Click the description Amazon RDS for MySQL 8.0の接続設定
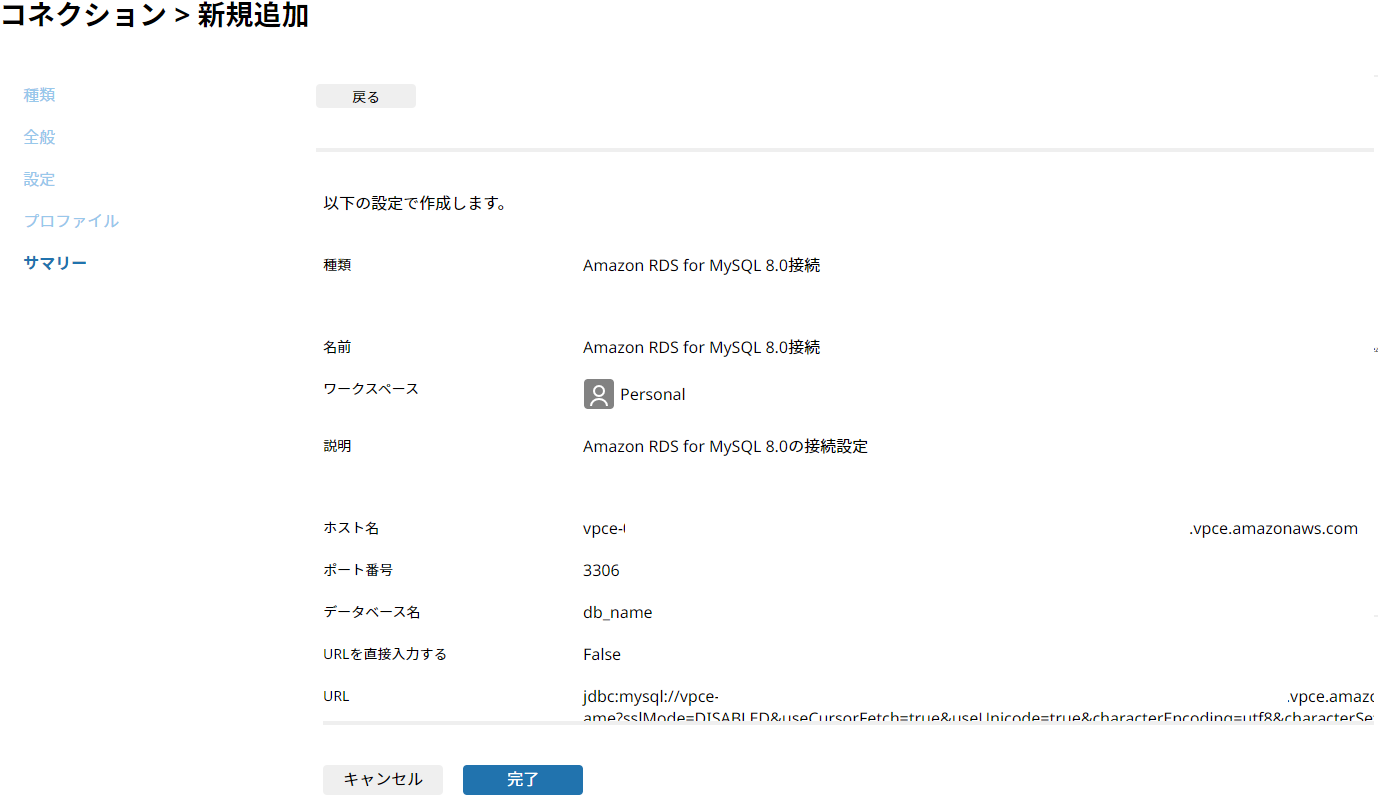 726,446
